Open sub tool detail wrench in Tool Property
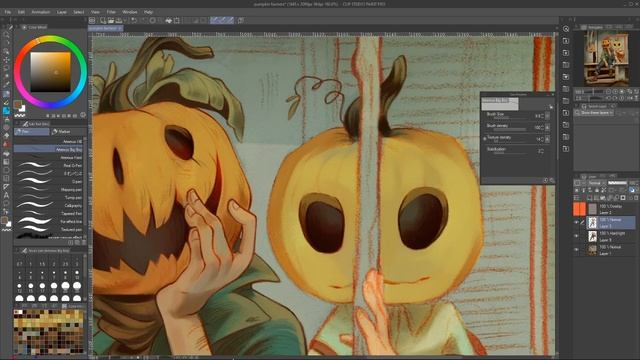Image resolution: width=640 pixels, height=360 pixels. click(552, 180)
